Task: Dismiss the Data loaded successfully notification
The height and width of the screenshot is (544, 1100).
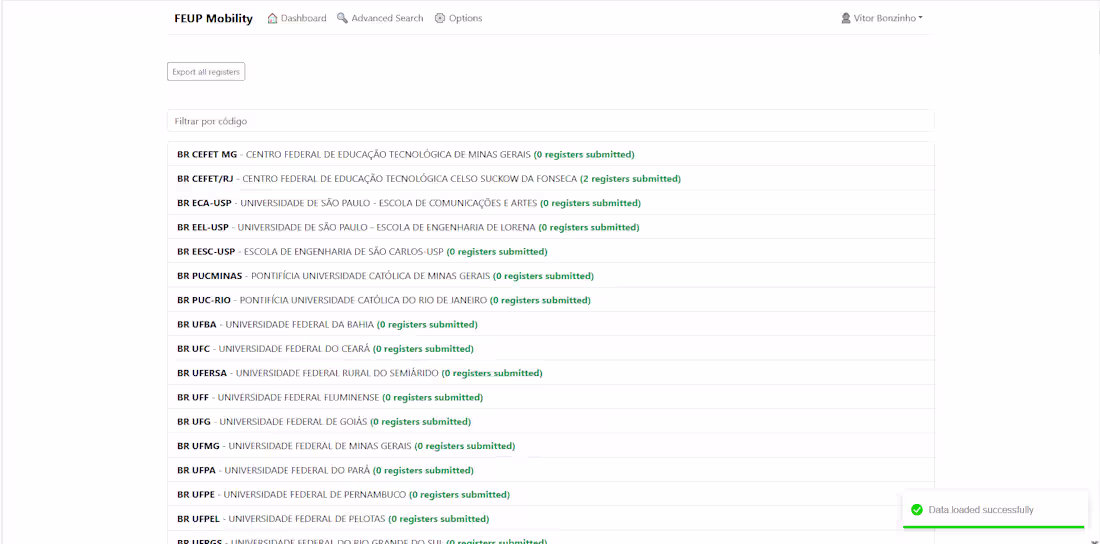Action: pyautogui.click(x=993, y=510)
